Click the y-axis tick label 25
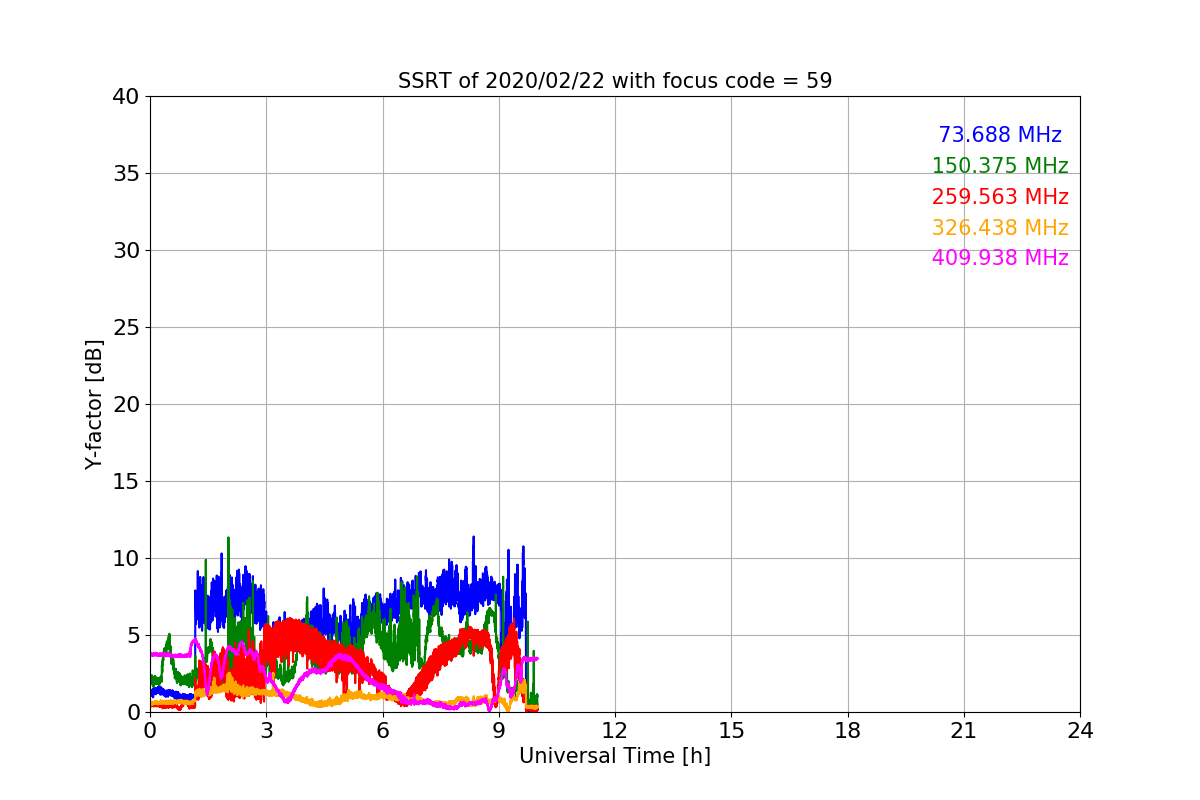 click(x=126, y=328)
